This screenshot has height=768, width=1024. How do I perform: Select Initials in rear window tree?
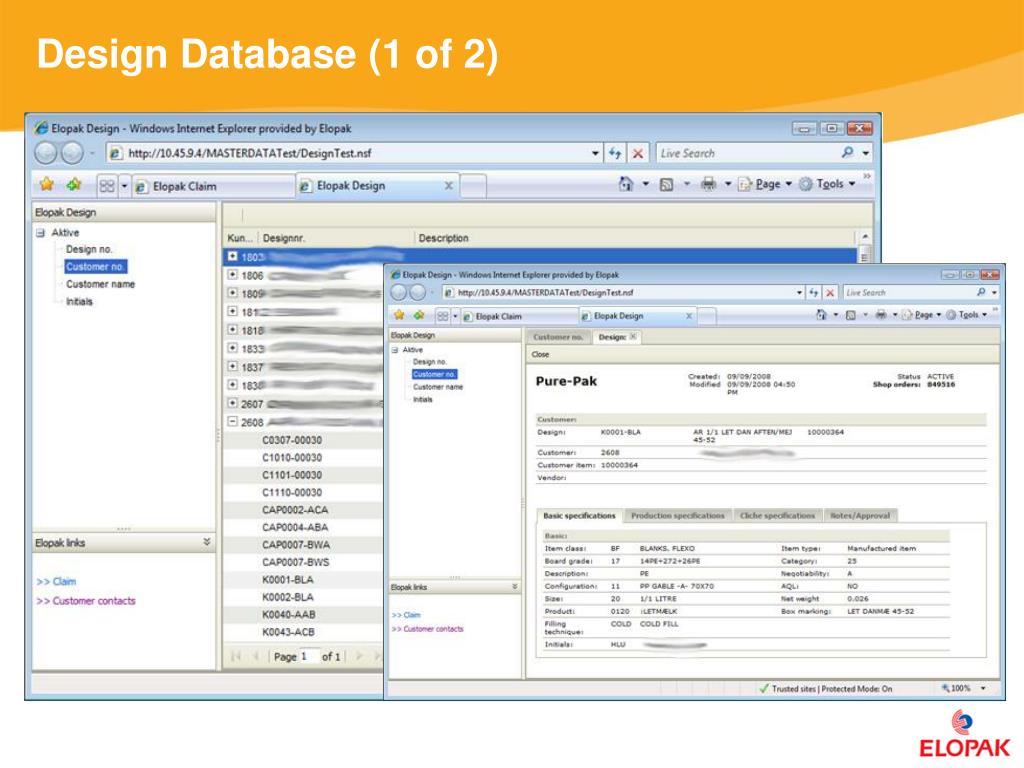coord(79,302)
